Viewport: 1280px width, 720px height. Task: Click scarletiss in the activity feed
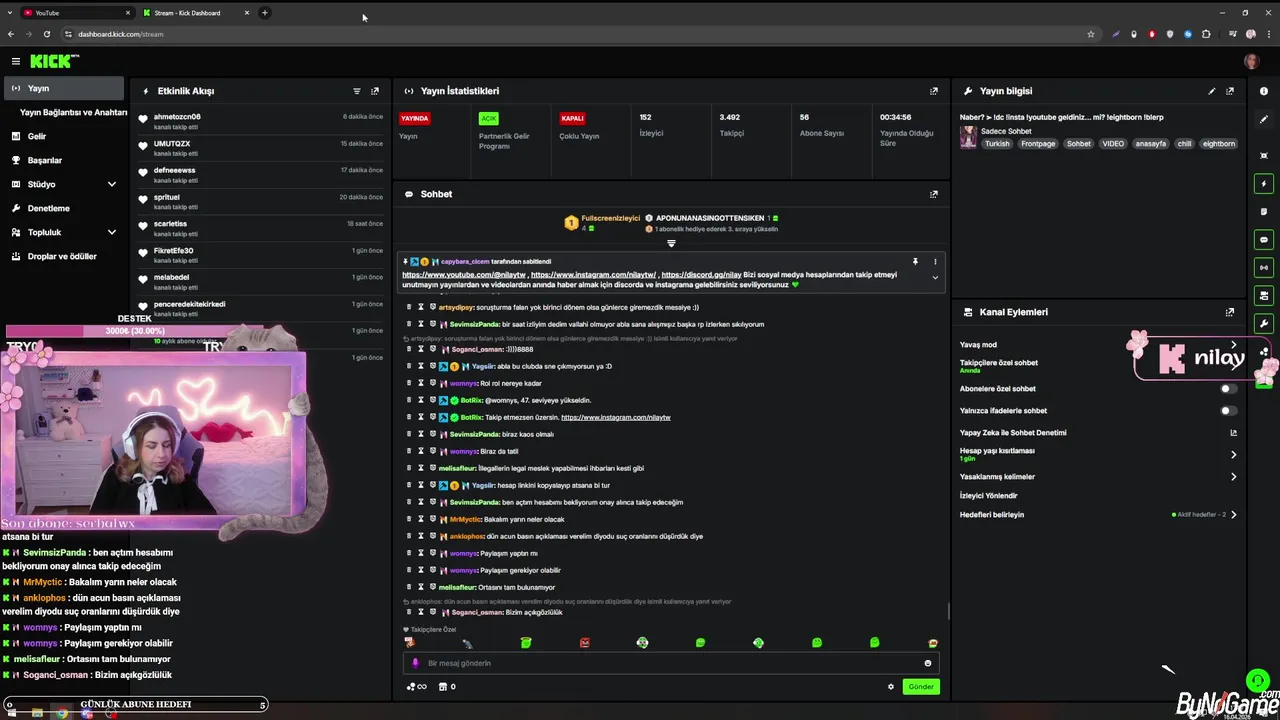(170, 224)
